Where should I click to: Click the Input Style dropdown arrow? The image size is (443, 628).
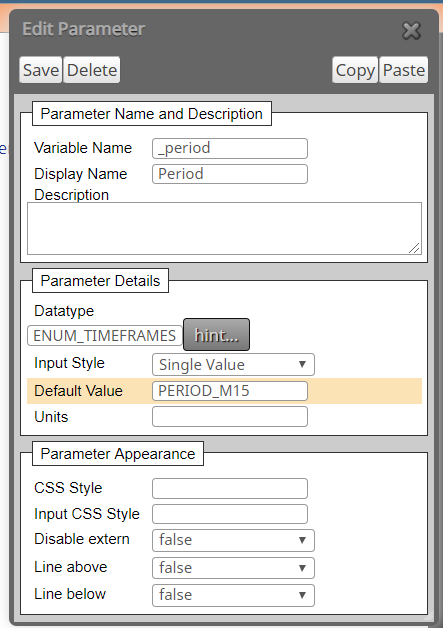pos(302,364)
